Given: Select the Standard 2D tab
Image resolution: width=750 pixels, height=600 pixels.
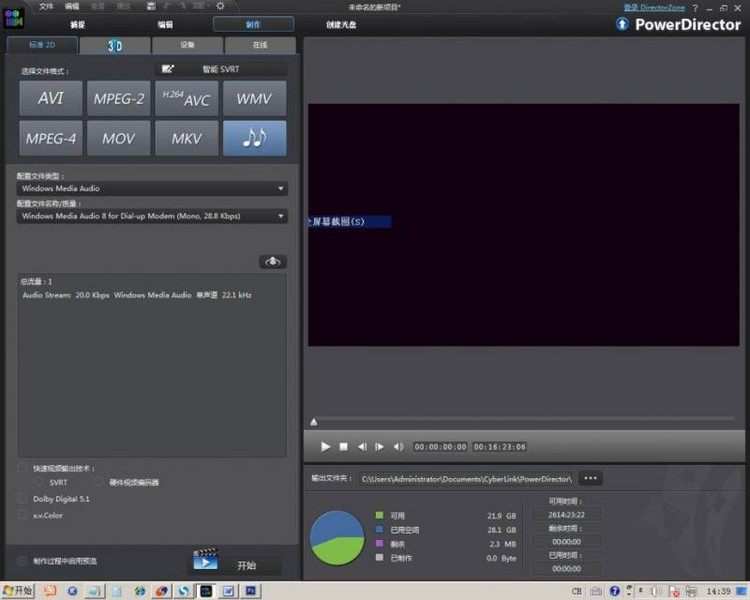Looking at the screenshot, I should click(x=42, y=45).
